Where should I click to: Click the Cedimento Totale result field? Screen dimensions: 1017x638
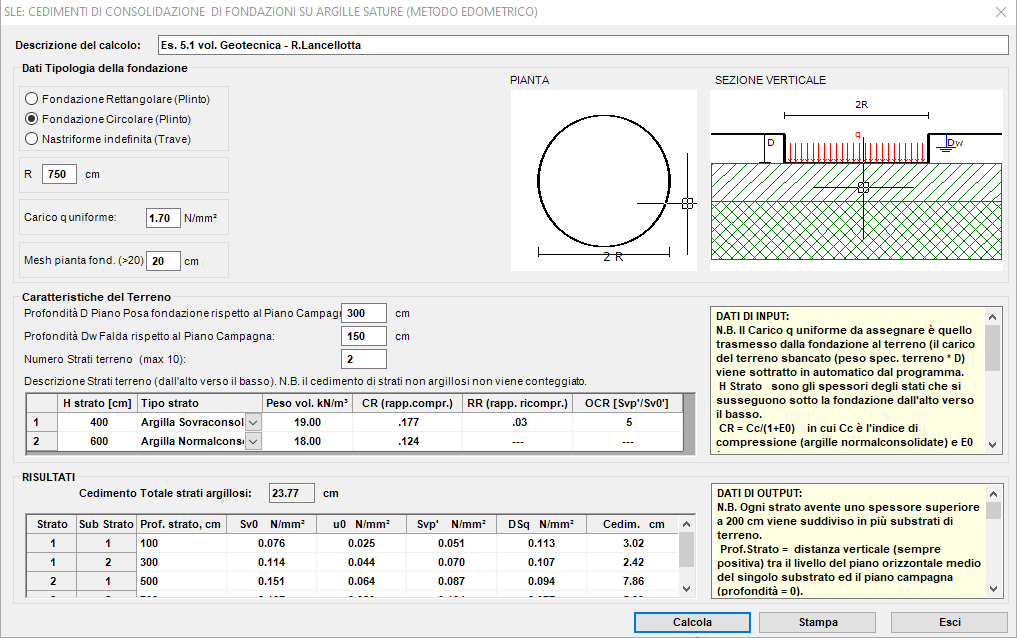click(x=292, y=493)
